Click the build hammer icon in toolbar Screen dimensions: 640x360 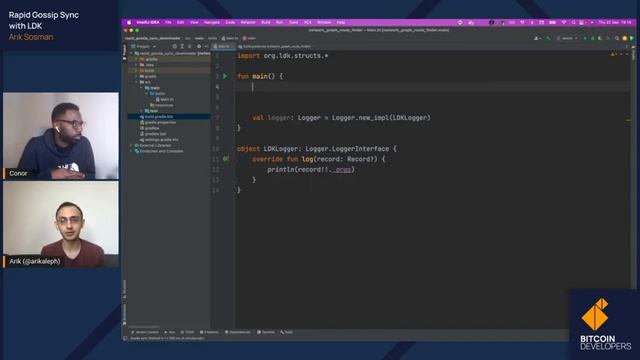(x=549, y=38)
